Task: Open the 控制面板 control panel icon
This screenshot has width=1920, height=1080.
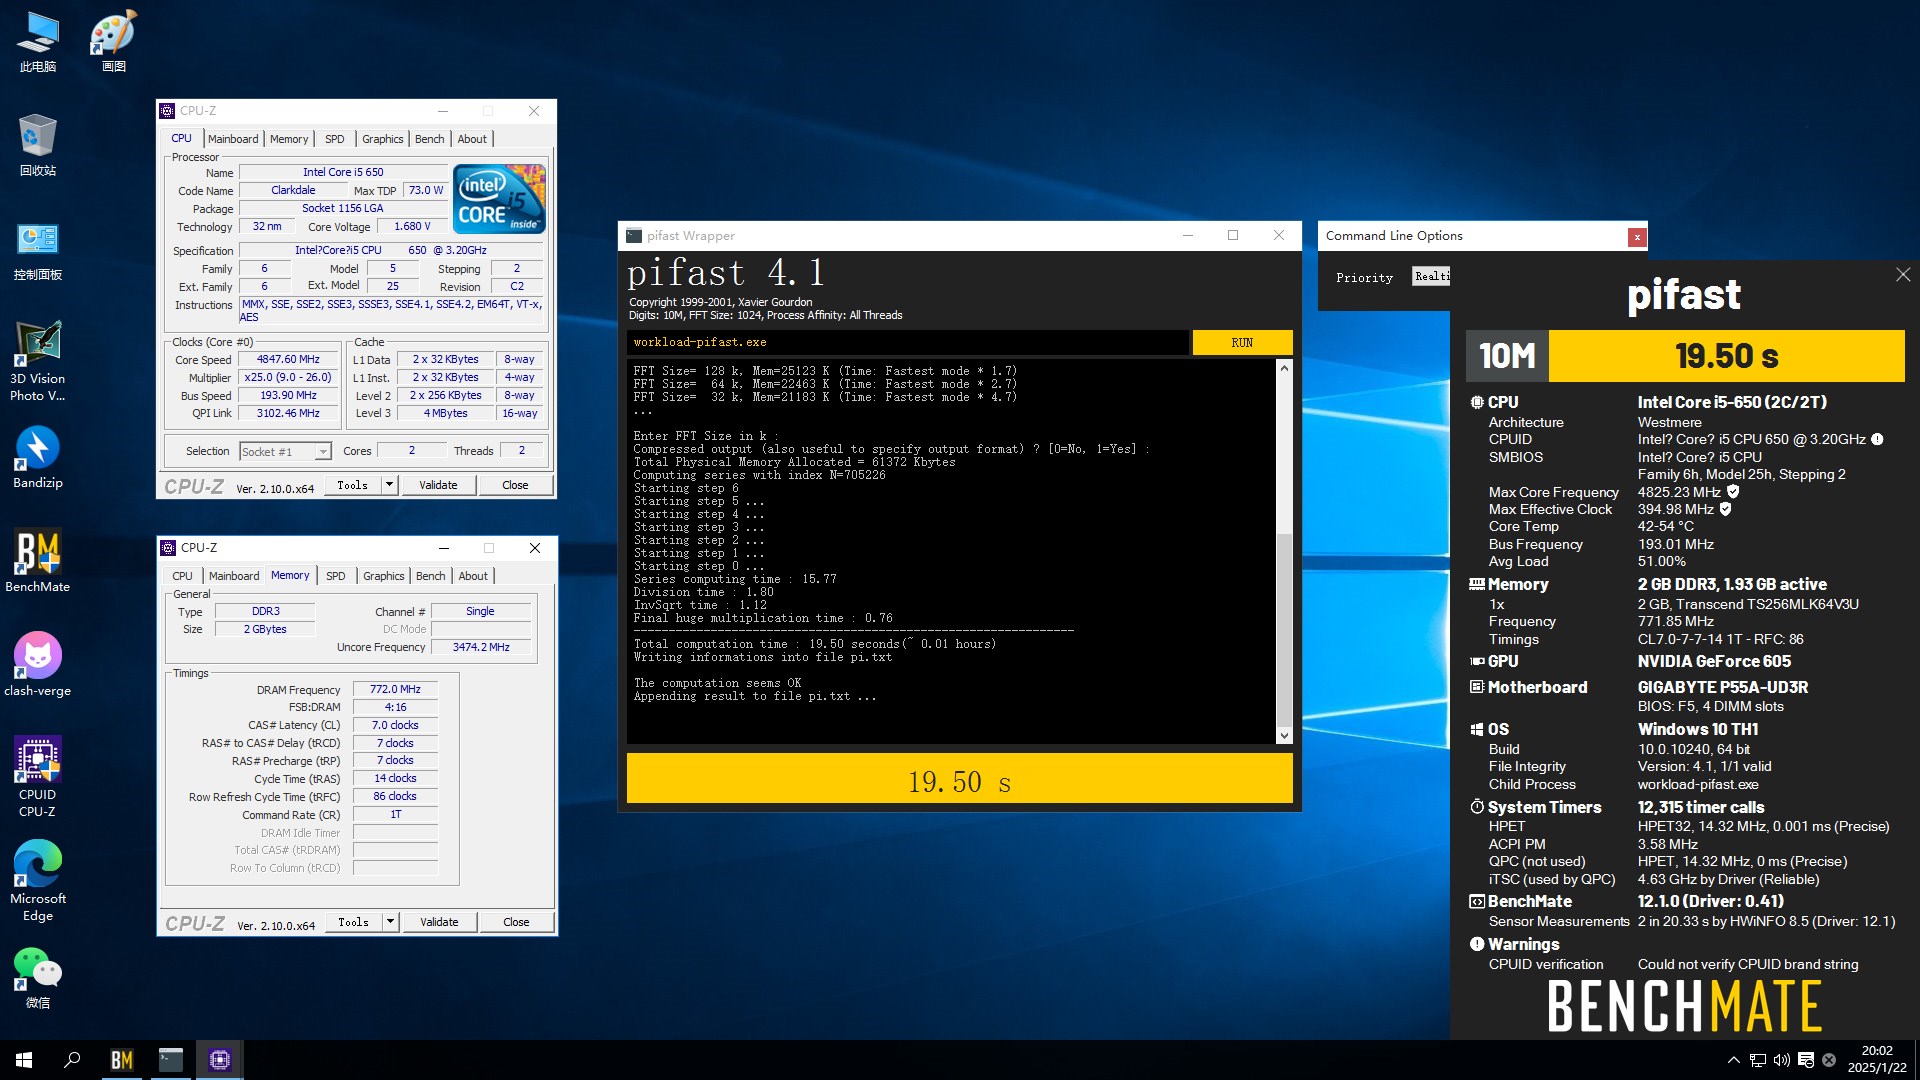Action: coord(38,250)
